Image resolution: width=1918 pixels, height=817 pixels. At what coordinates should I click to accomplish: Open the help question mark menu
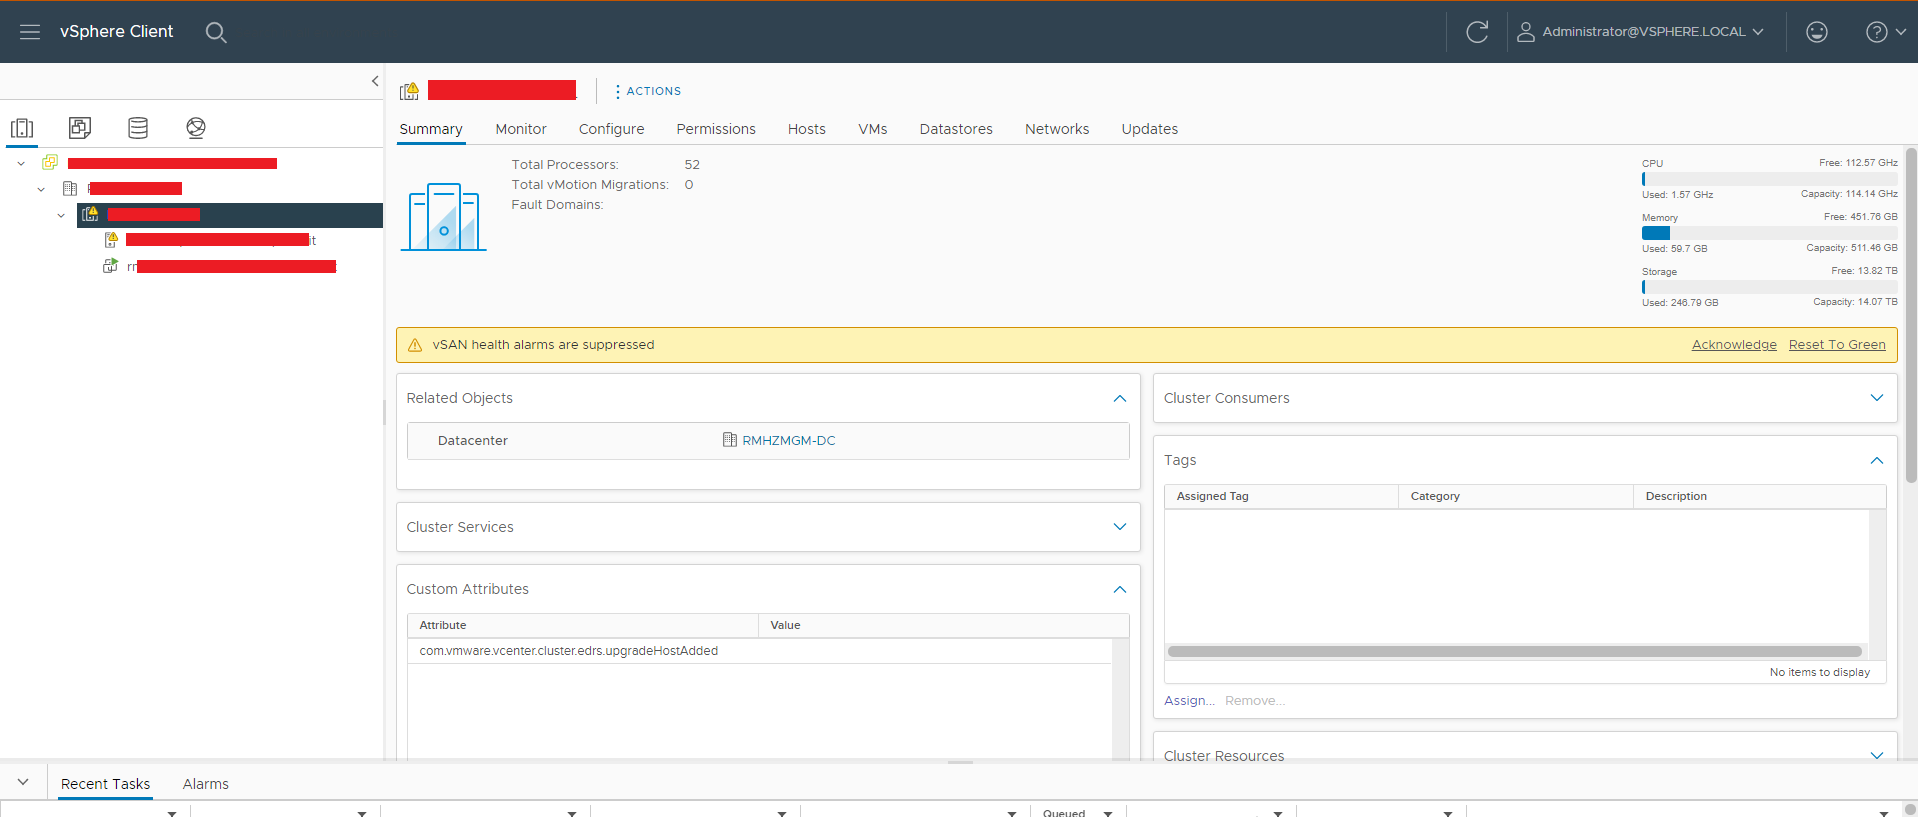[1886, 32]
